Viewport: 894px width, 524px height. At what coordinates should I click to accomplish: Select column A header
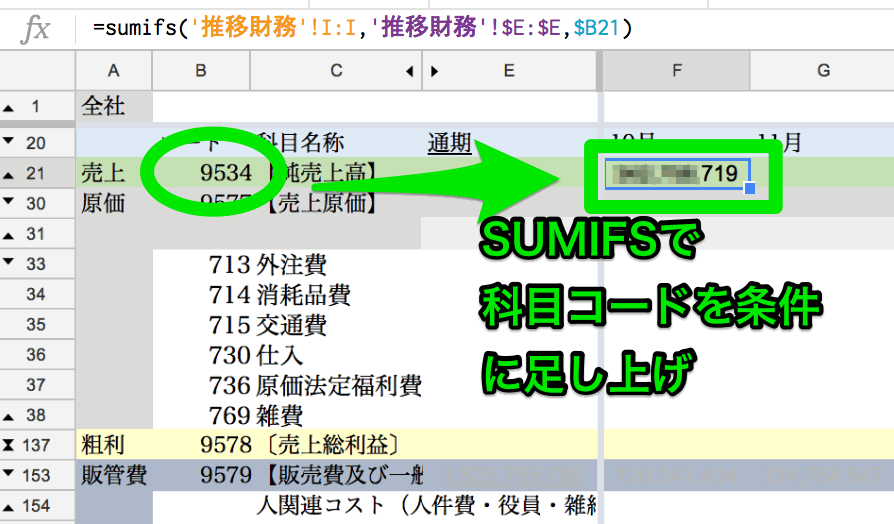113,71
